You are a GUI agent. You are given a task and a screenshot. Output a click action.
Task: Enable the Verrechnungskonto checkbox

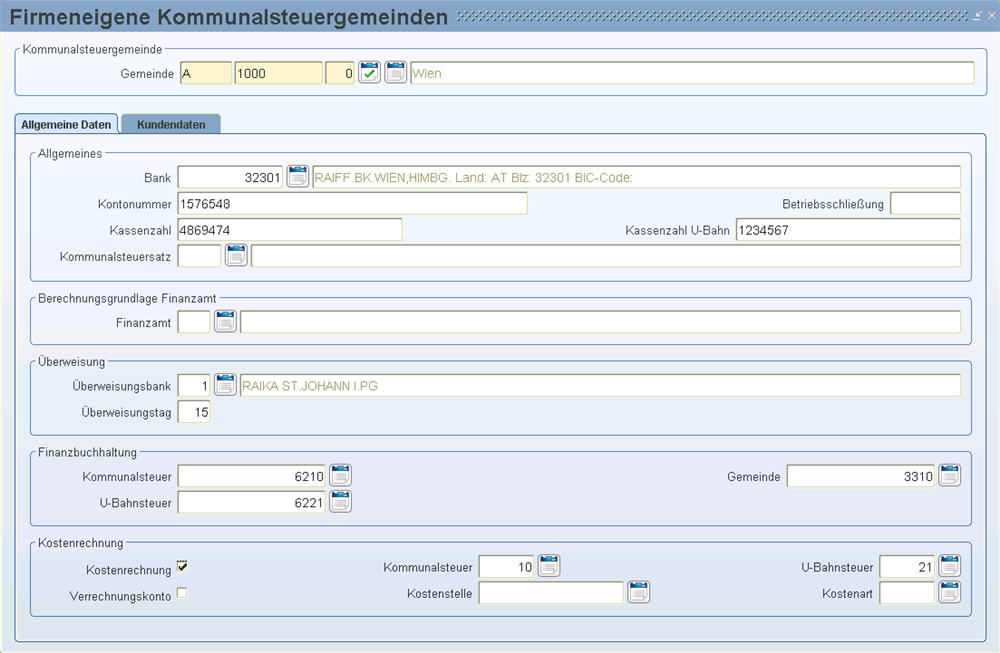(182, 593)
